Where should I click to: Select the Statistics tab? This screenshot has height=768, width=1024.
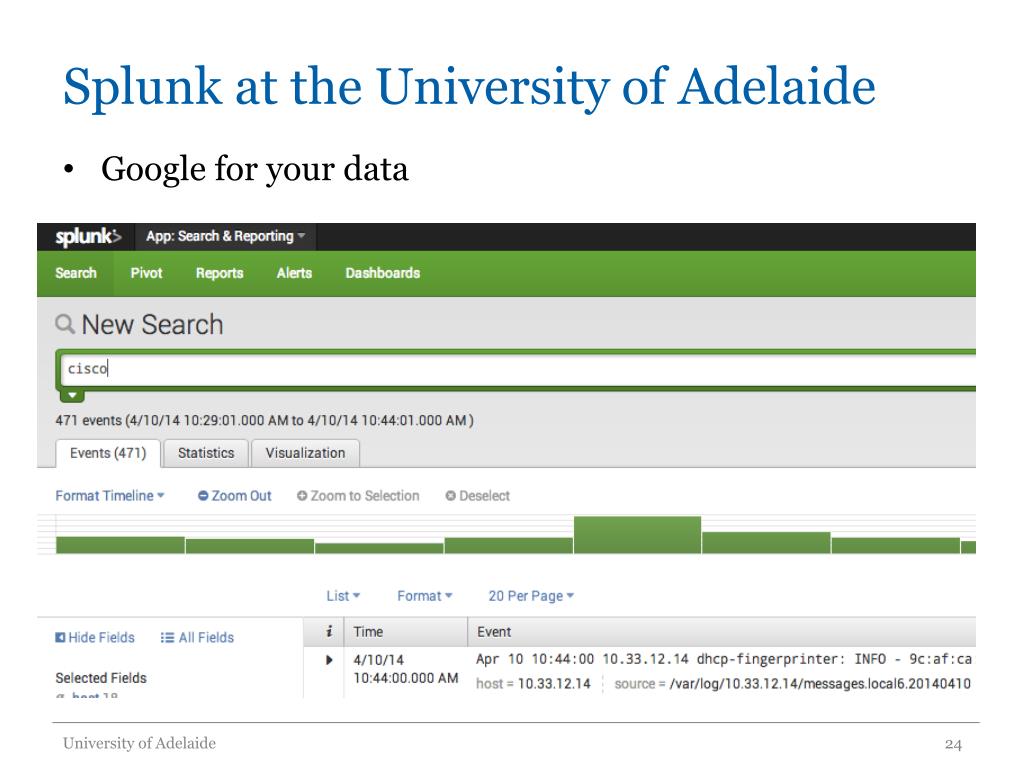(x=206, y=453)
